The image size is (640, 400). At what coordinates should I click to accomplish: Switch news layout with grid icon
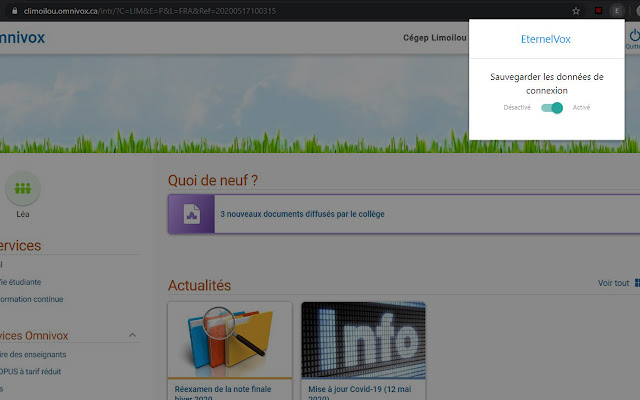pyautogui.click(x=637, y=283)
